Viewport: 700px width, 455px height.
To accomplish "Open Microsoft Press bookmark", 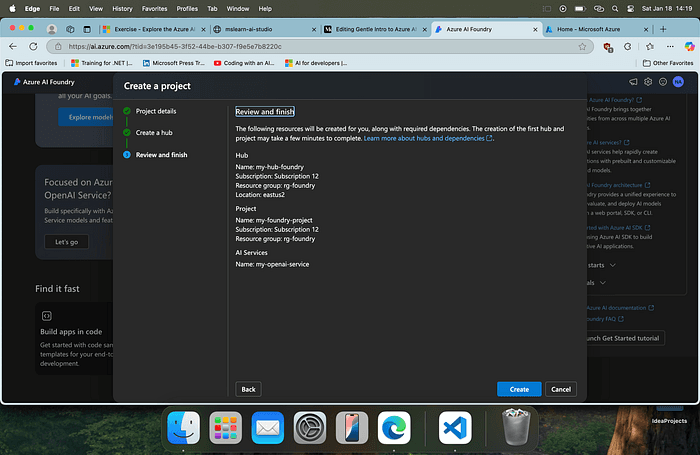I will coord(173,63).
